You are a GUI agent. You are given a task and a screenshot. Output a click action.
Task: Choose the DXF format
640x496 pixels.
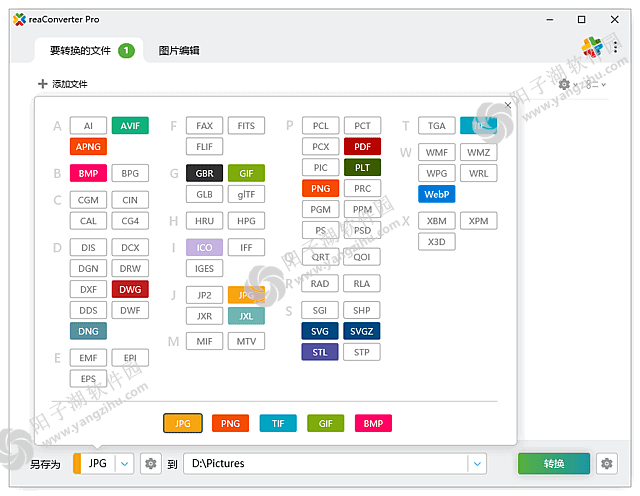[88, 289]
